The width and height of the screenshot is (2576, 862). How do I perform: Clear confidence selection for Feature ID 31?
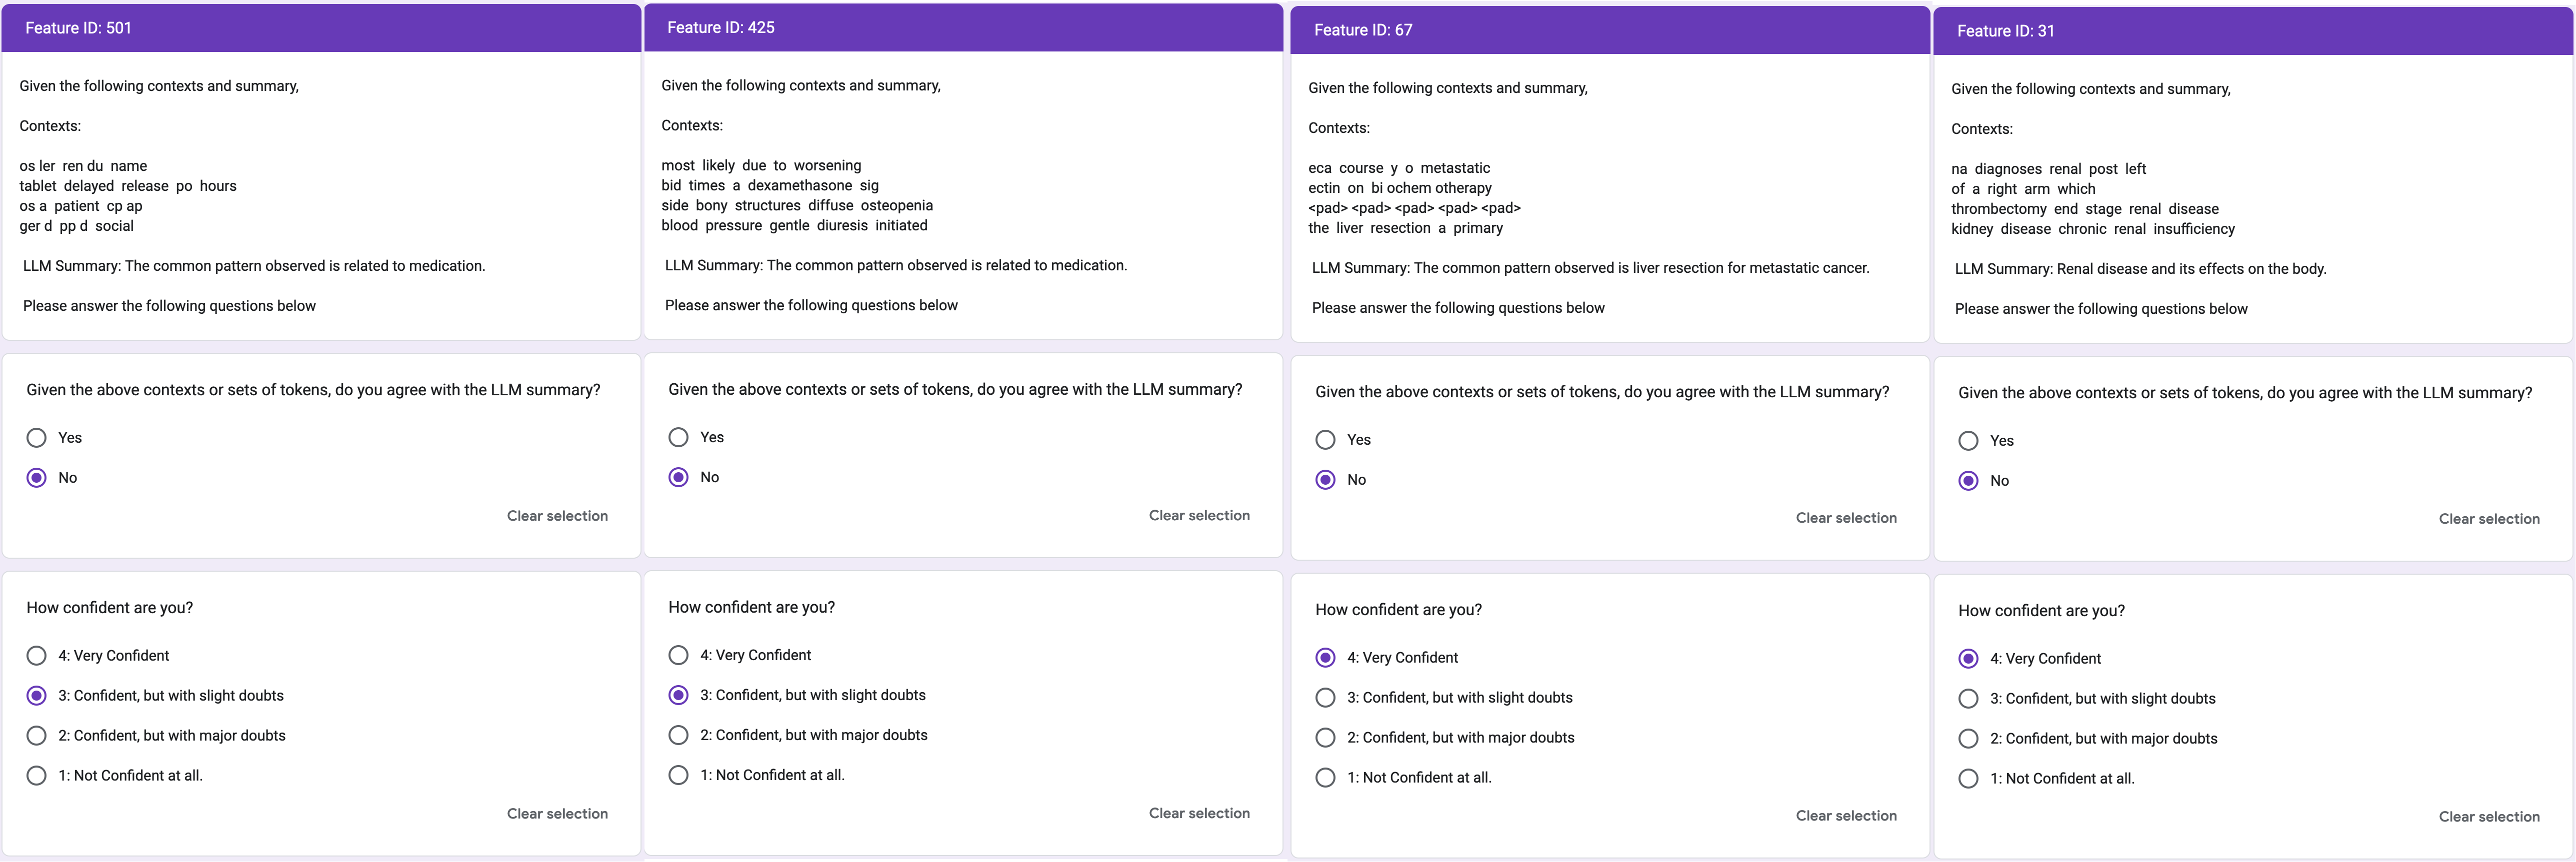pyautogui.click(x=2489, y=817)
